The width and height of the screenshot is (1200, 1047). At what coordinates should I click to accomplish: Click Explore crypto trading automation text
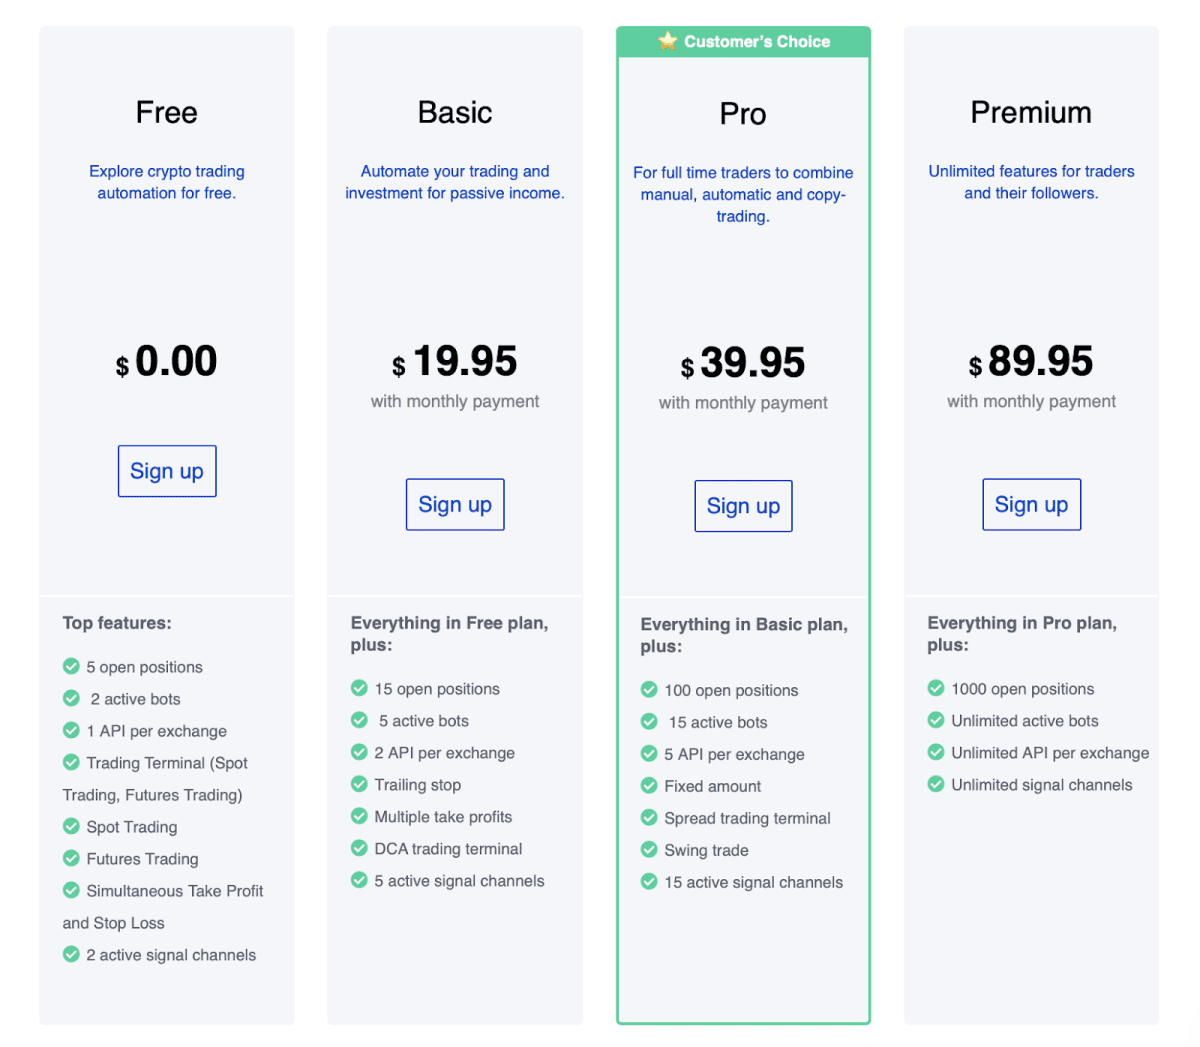pos(167,182)
